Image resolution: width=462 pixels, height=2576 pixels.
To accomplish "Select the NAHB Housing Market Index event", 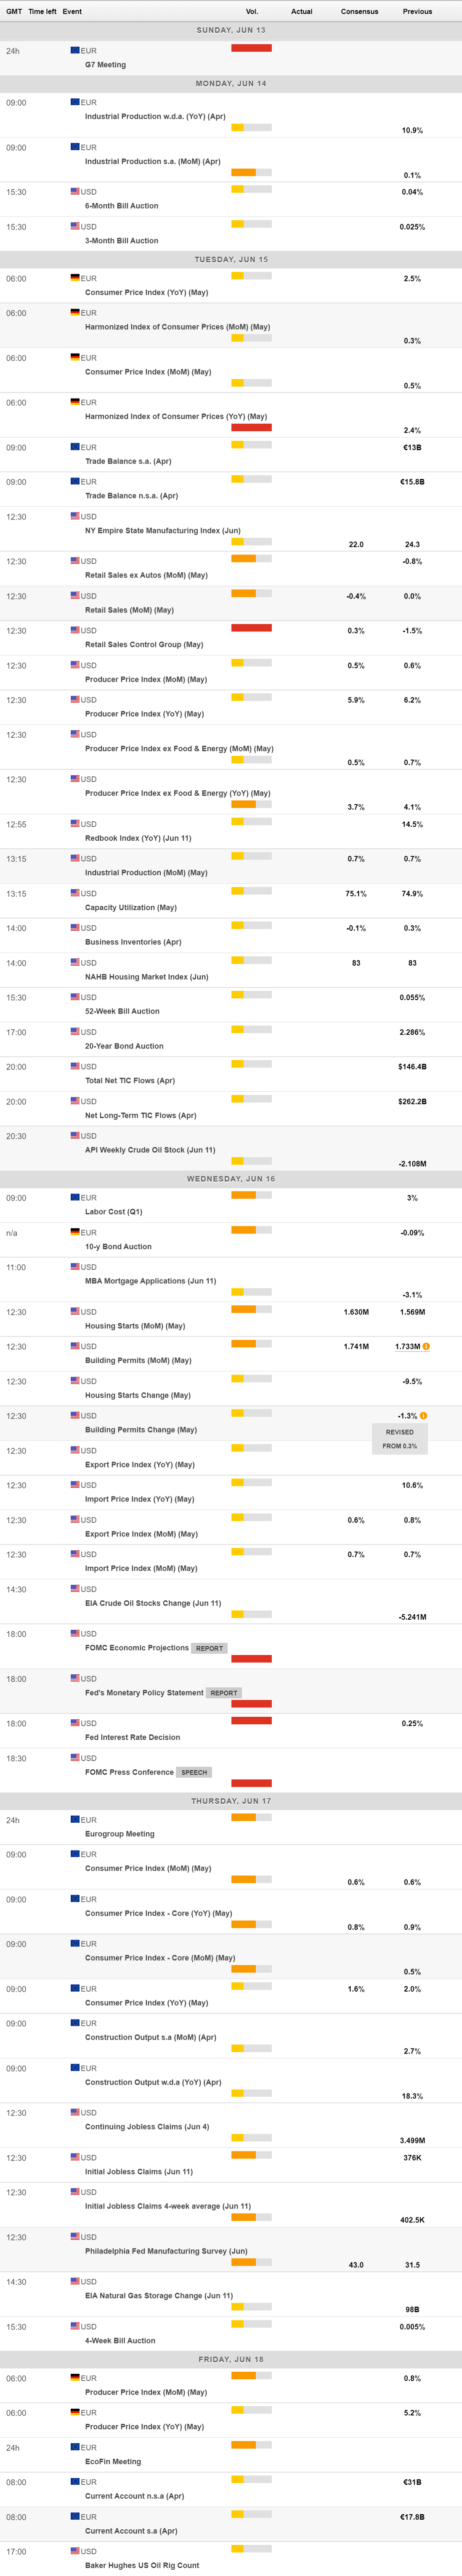I will coord(146,977).
